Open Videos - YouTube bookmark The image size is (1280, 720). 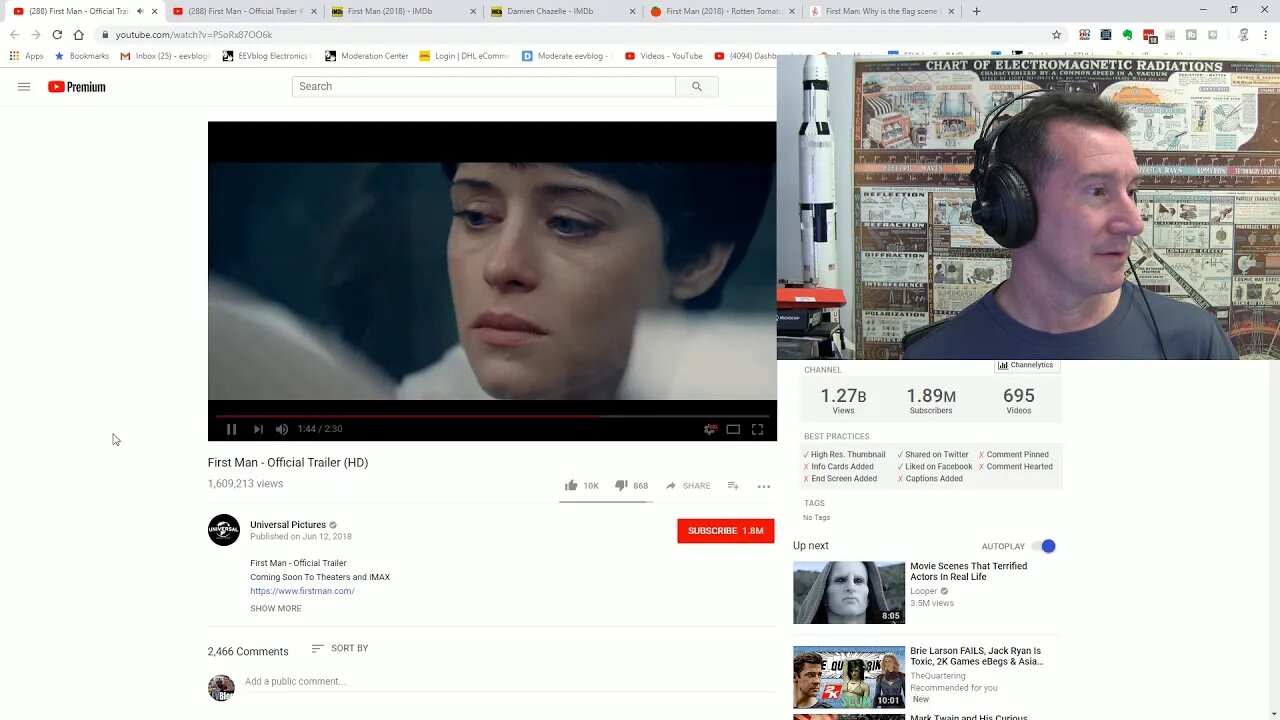pyautogui.click(x=664, y=56)
